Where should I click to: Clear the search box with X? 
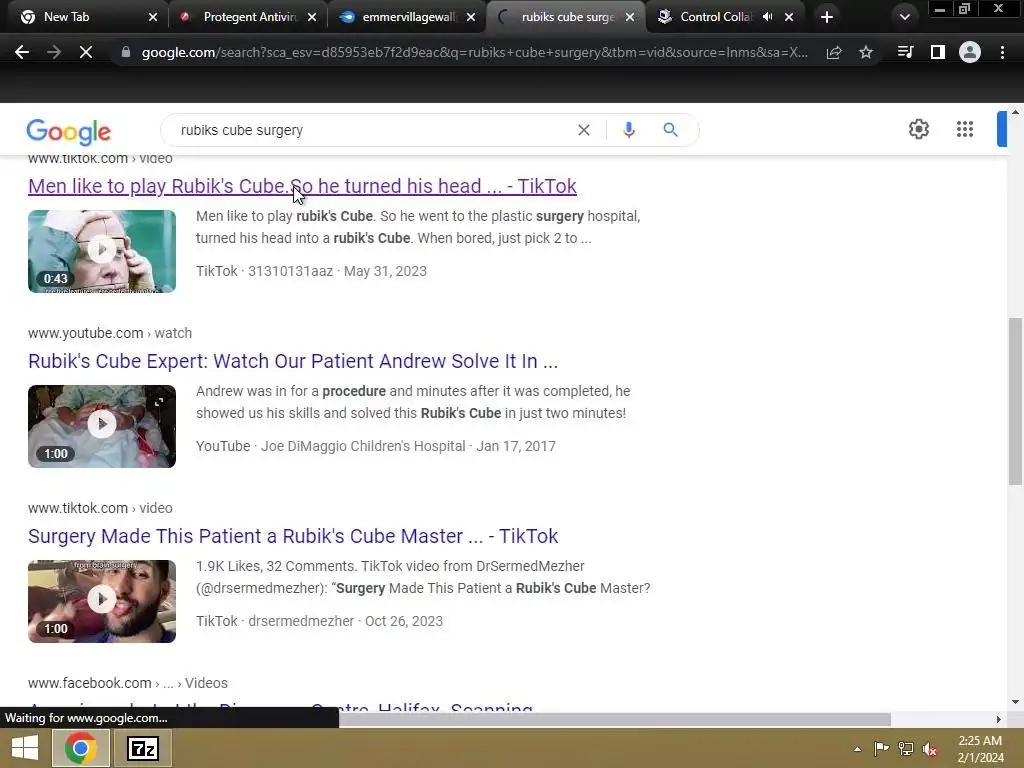coord(584,130)
